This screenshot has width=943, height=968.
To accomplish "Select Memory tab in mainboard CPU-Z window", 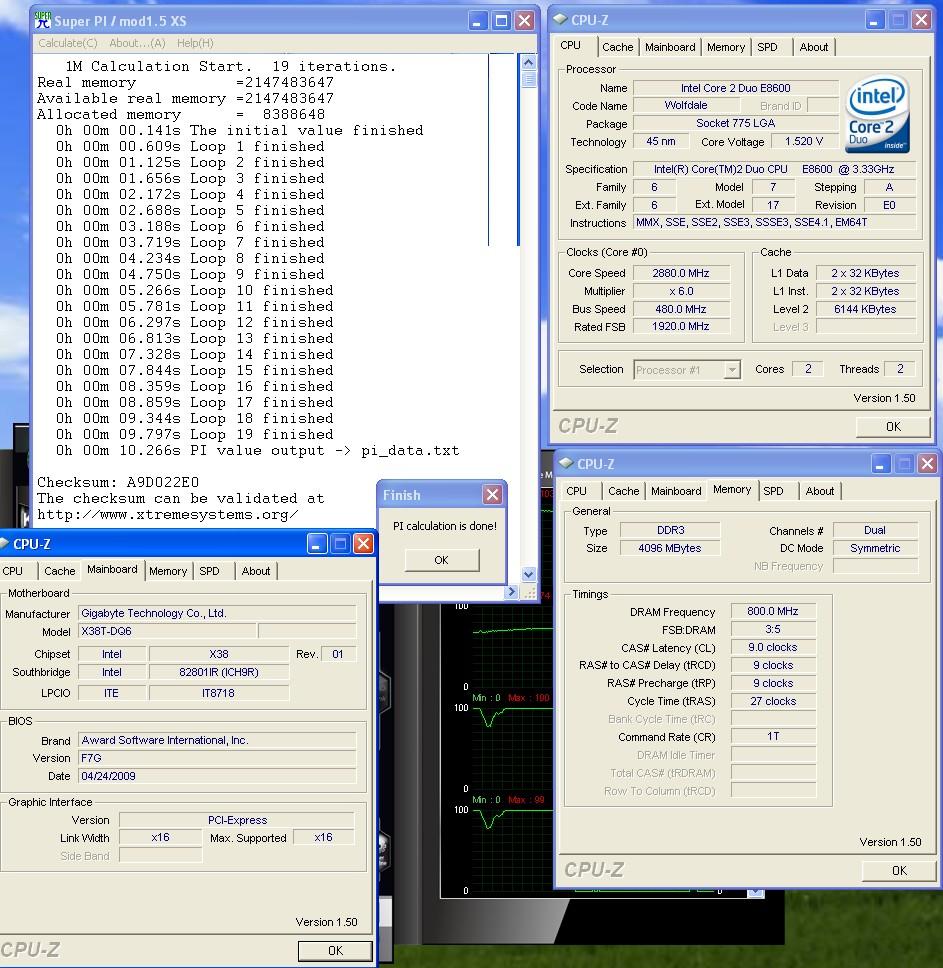I will [x=168, y=572].
